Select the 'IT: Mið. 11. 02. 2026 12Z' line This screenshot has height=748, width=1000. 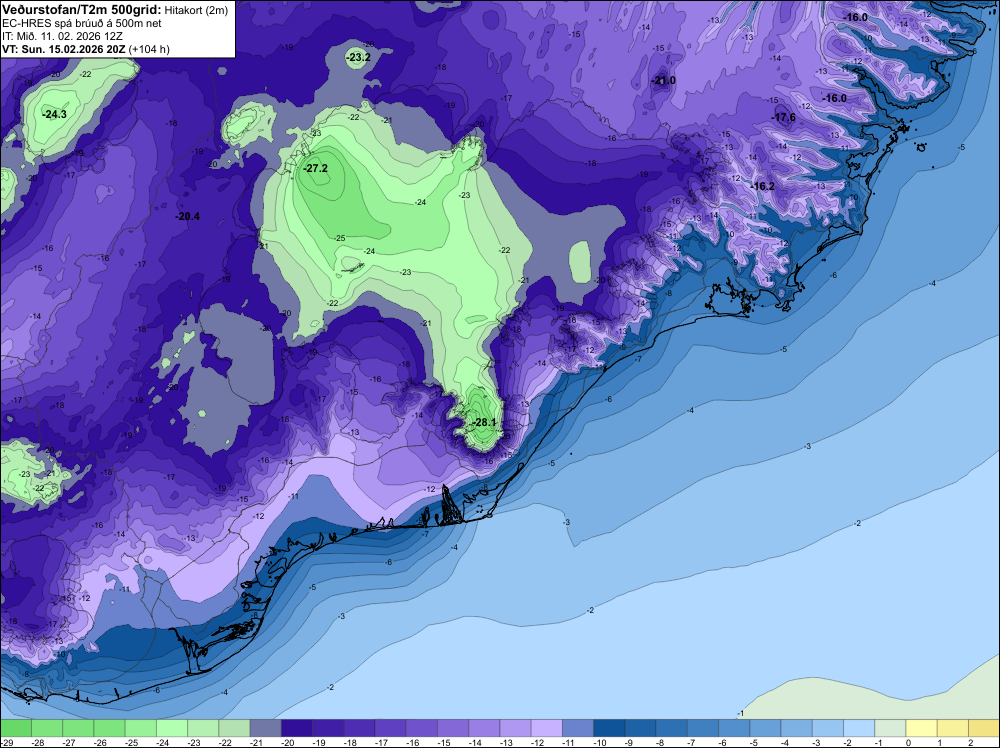tap(62, 36)
